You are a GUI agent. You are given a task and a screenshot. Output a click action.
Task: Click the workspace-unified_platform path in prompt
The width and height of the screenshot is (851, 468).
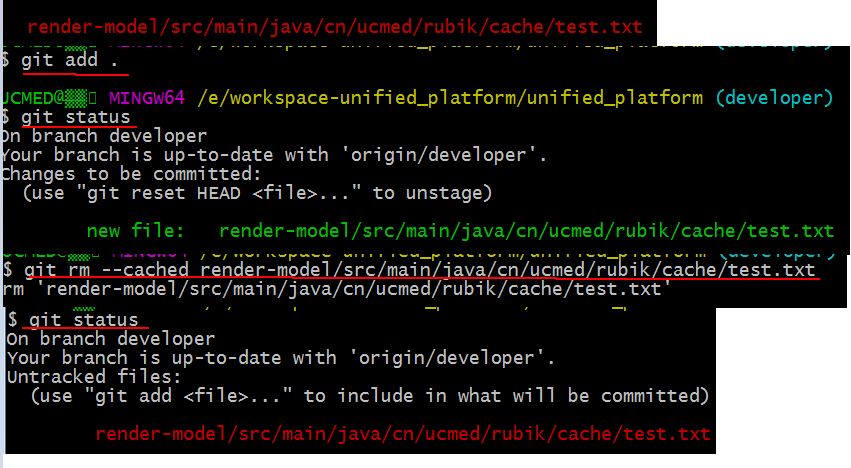point(450,98)
